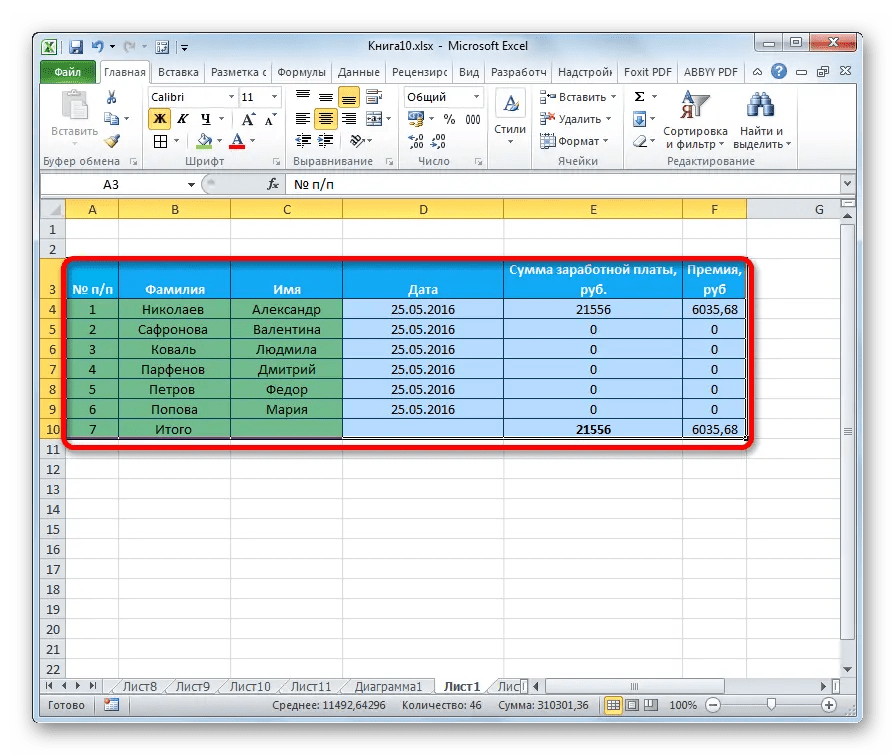Select the center alignment icon
Viewport: 896px width, 756px height.
pyautogui.click(x=326, y=120)
